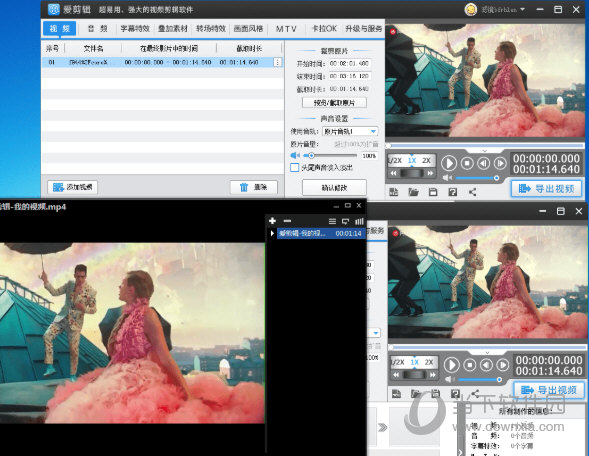Click the new project icon in top editor window
This screenshot has width=589, height=456.
[393, 192]
